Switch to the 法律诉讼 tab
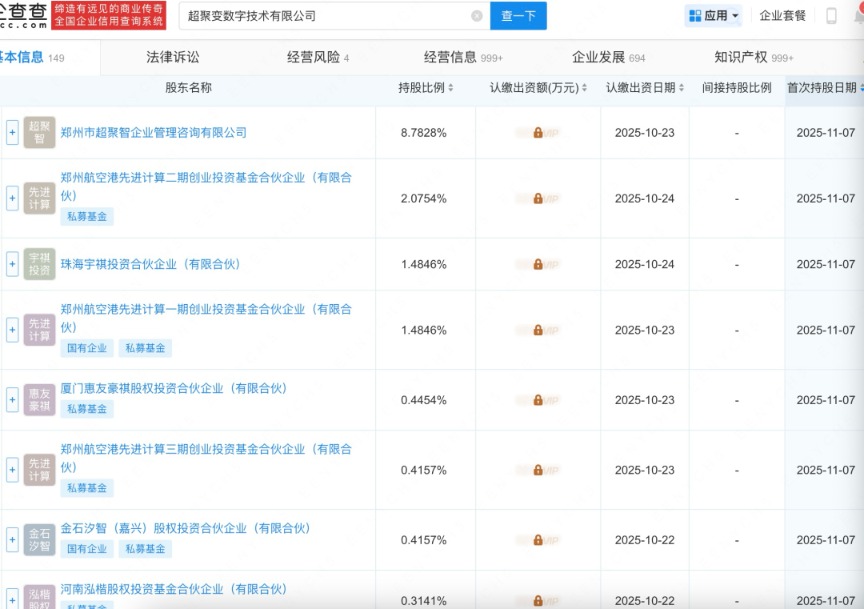Screen dimensions: 864x609 coord(173,57)
